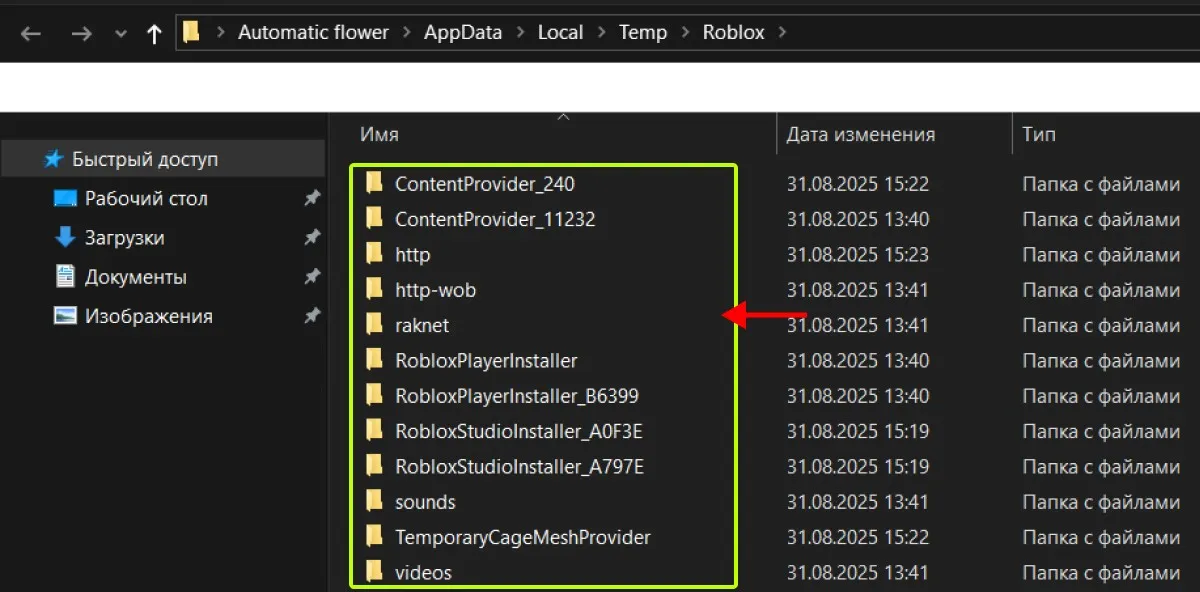This screenshot has height=592, width=1200.
Task: Click folder icon of RobloxPlayerInstaller
Action: [374, 359]
